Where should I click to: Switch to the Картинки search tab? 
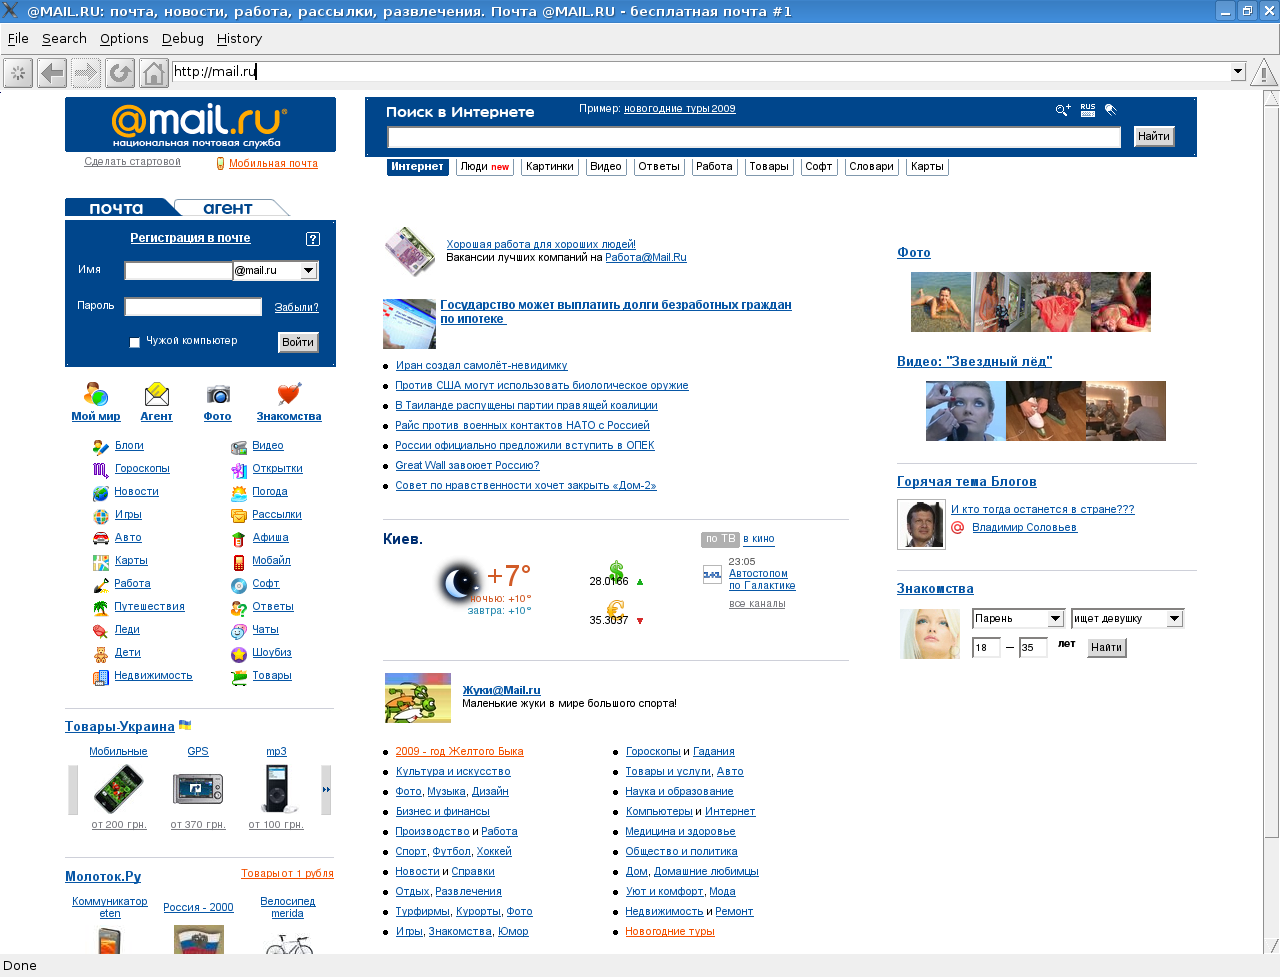550,167
